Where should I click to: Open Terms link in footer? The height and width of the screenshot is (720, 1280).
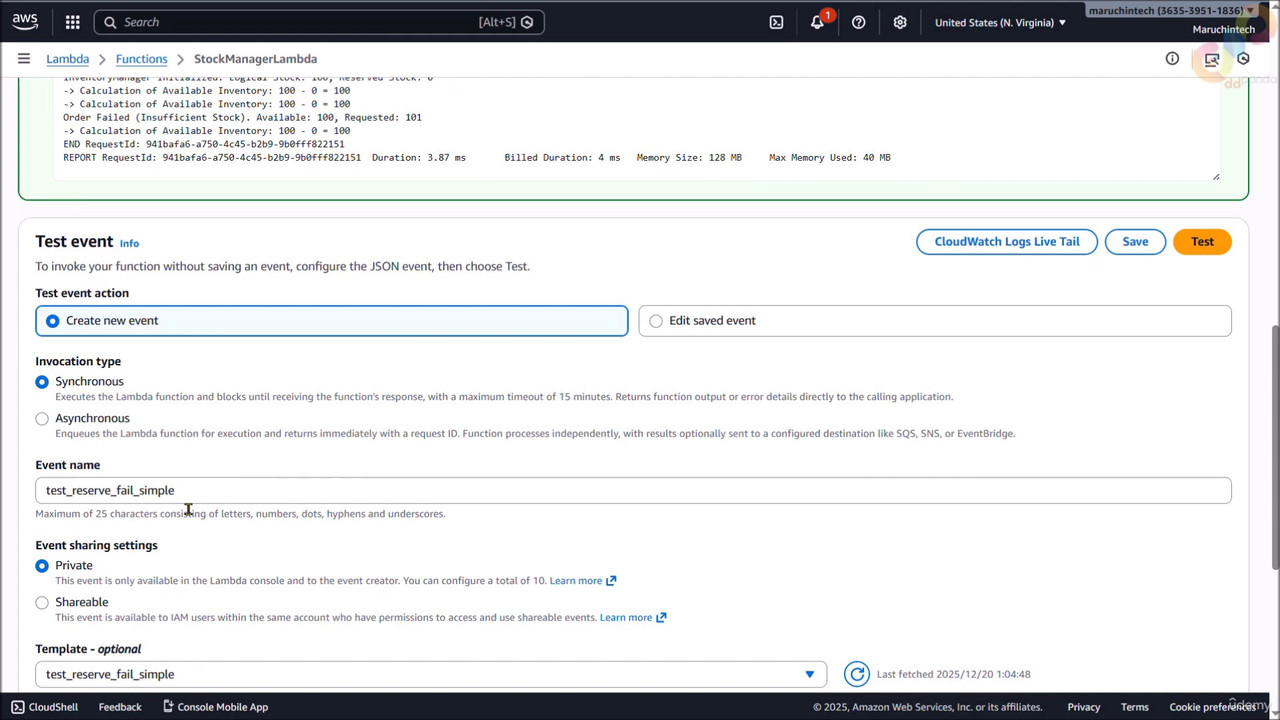pyautogui.click(x=1134, y=707)
